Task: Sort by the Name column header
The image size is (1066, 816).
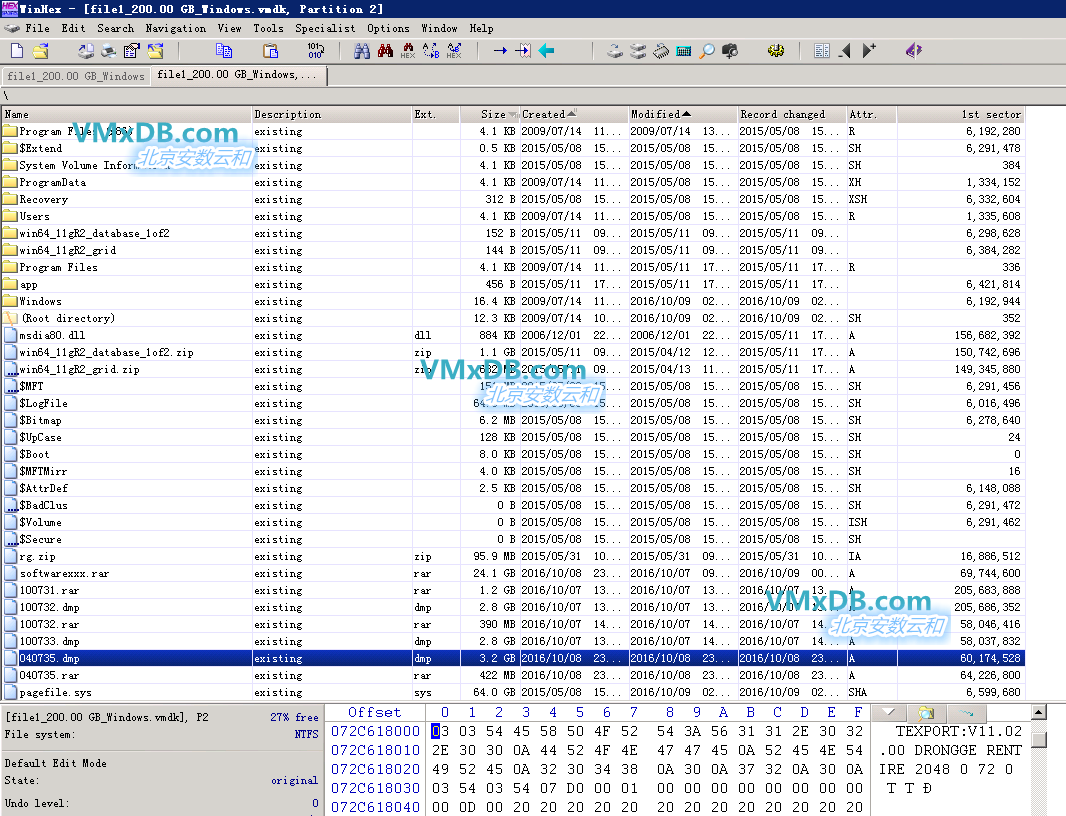Action: point(126,114)
